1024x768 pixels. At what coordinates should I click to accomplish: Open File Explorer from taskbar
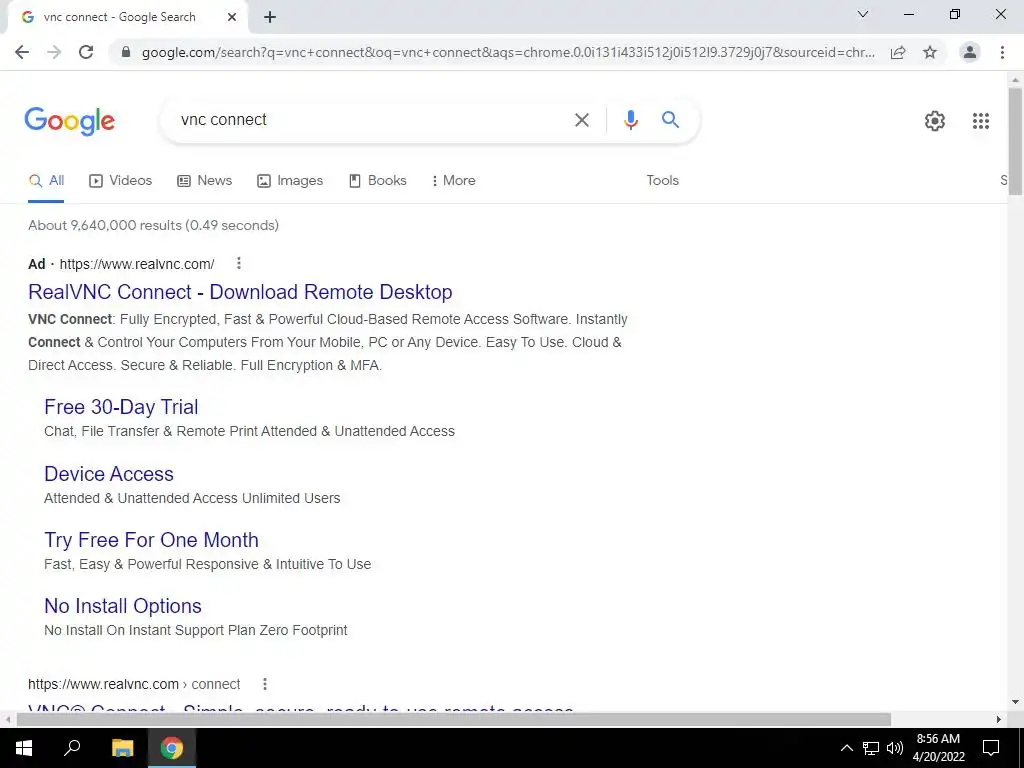tap(122, 748)
